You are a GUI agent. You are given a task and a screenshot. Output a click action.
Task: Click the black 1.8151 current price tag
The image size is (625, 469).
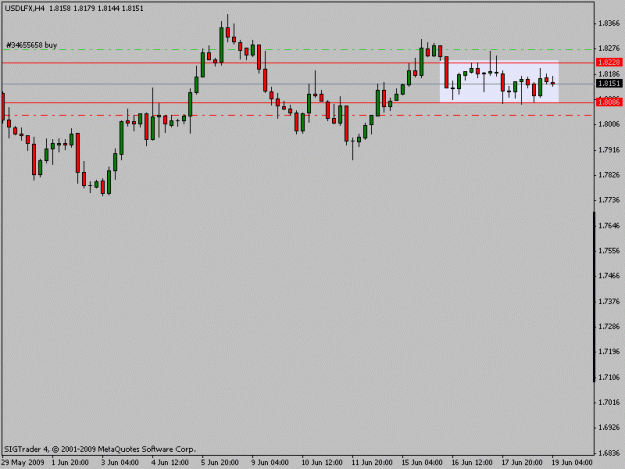[x=609, y=83]
